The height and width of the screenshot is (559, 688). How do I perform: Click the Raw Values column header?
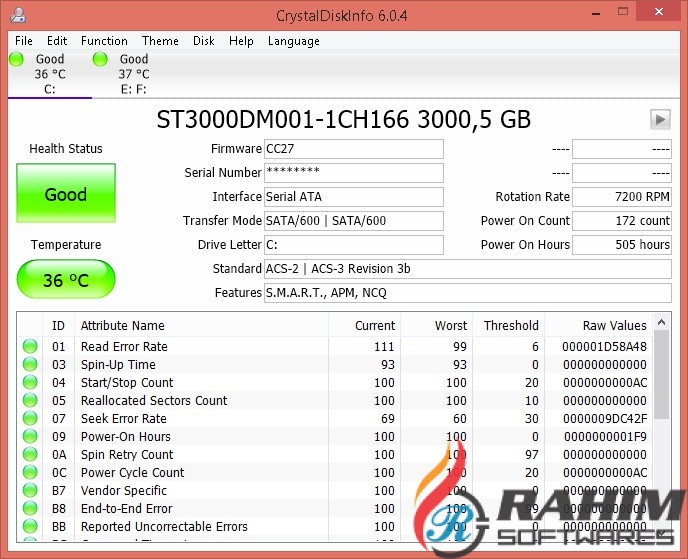click(x=614, y=325)
